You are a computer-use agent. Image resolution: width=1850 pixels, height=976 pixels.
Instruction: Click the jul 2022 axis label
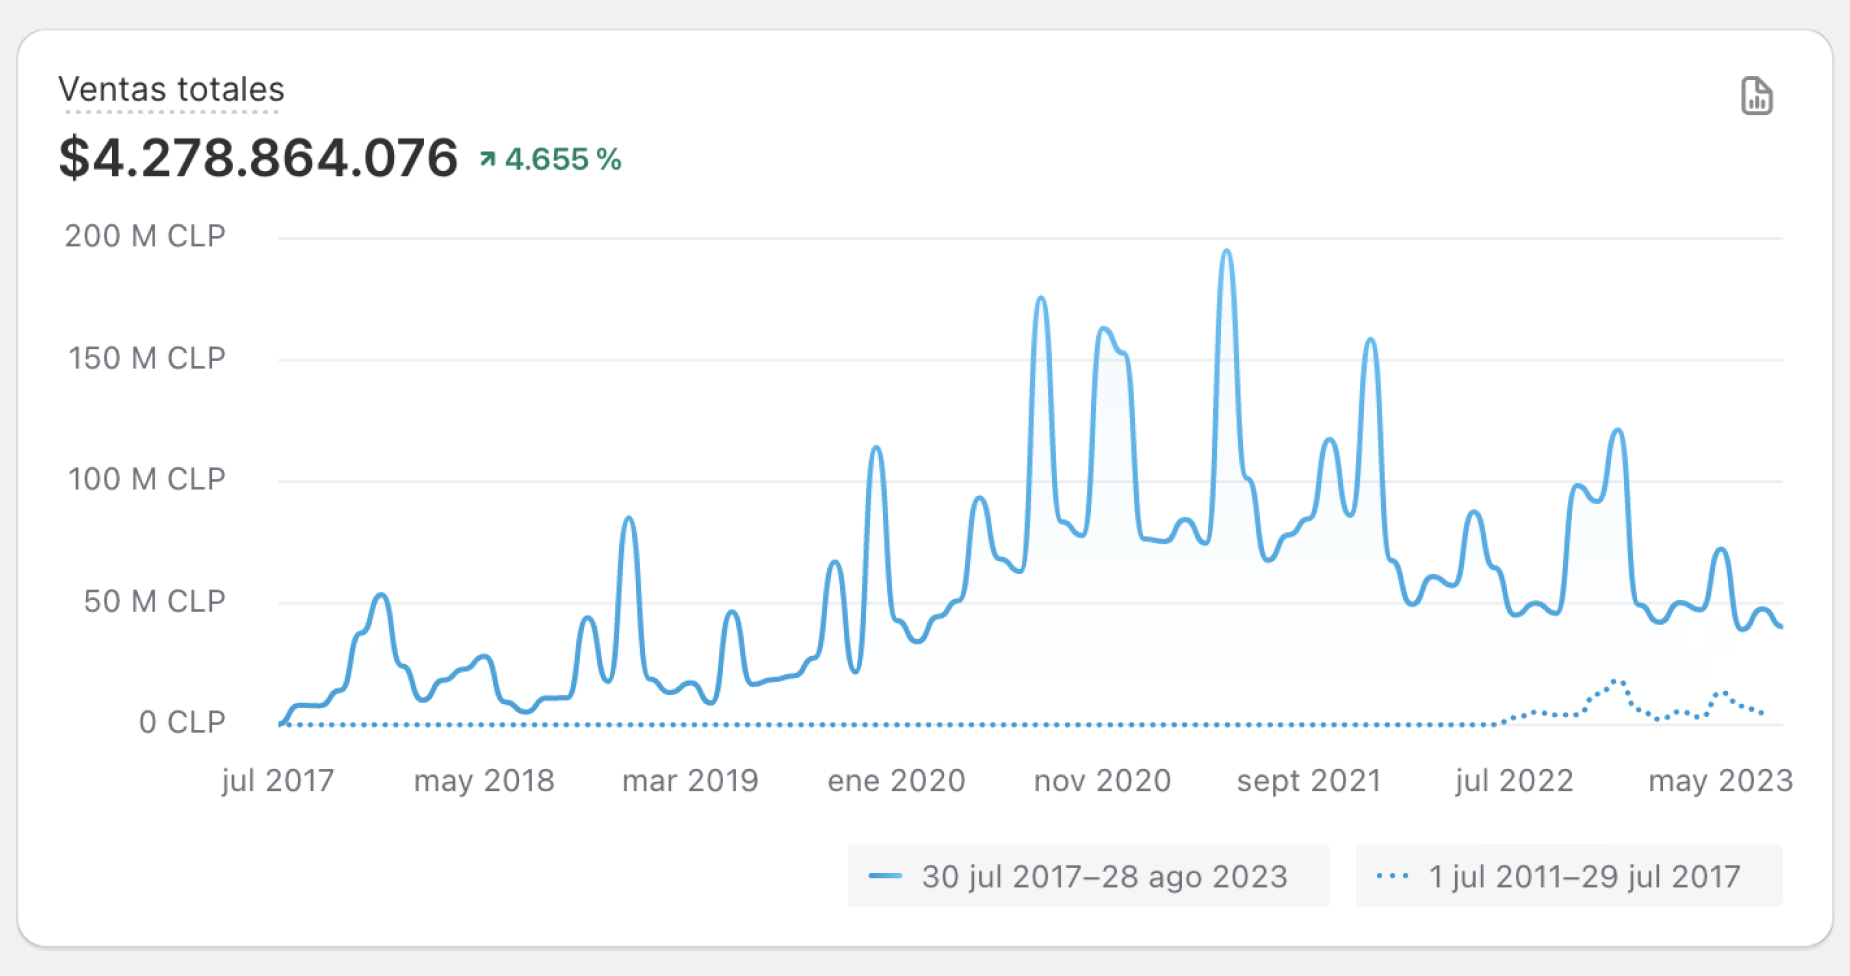pos(1514,780)
